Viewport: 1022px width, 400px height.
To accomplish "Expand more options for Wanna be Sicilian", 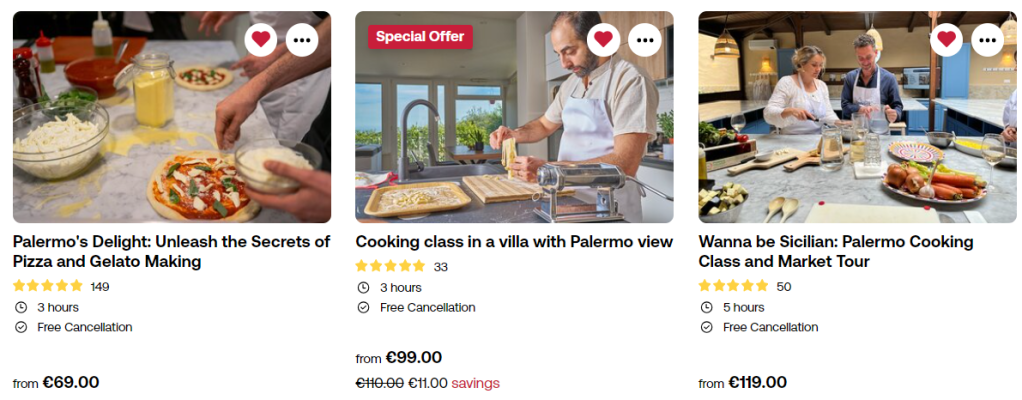I will [988, 39].
